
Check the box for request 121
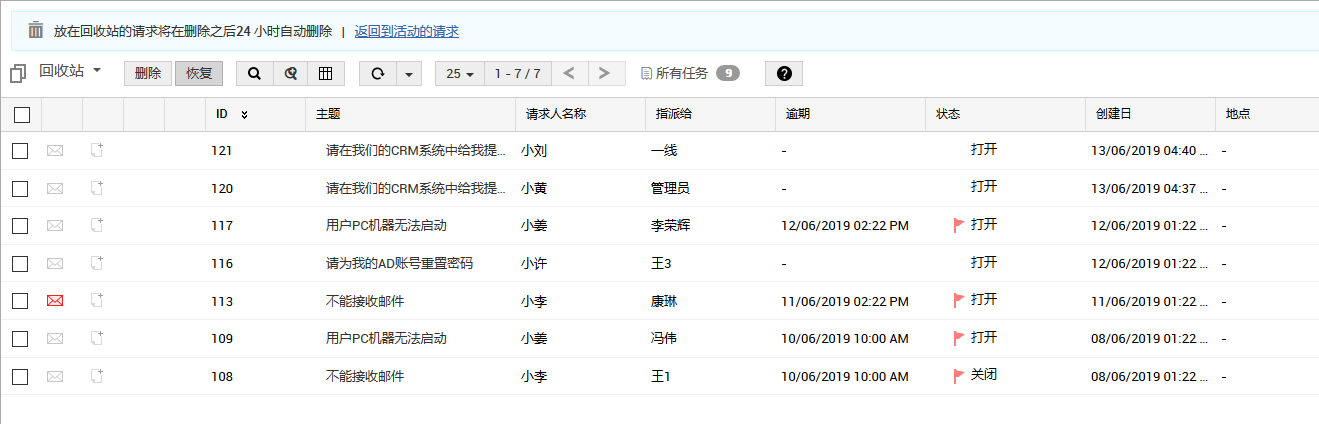20,150
